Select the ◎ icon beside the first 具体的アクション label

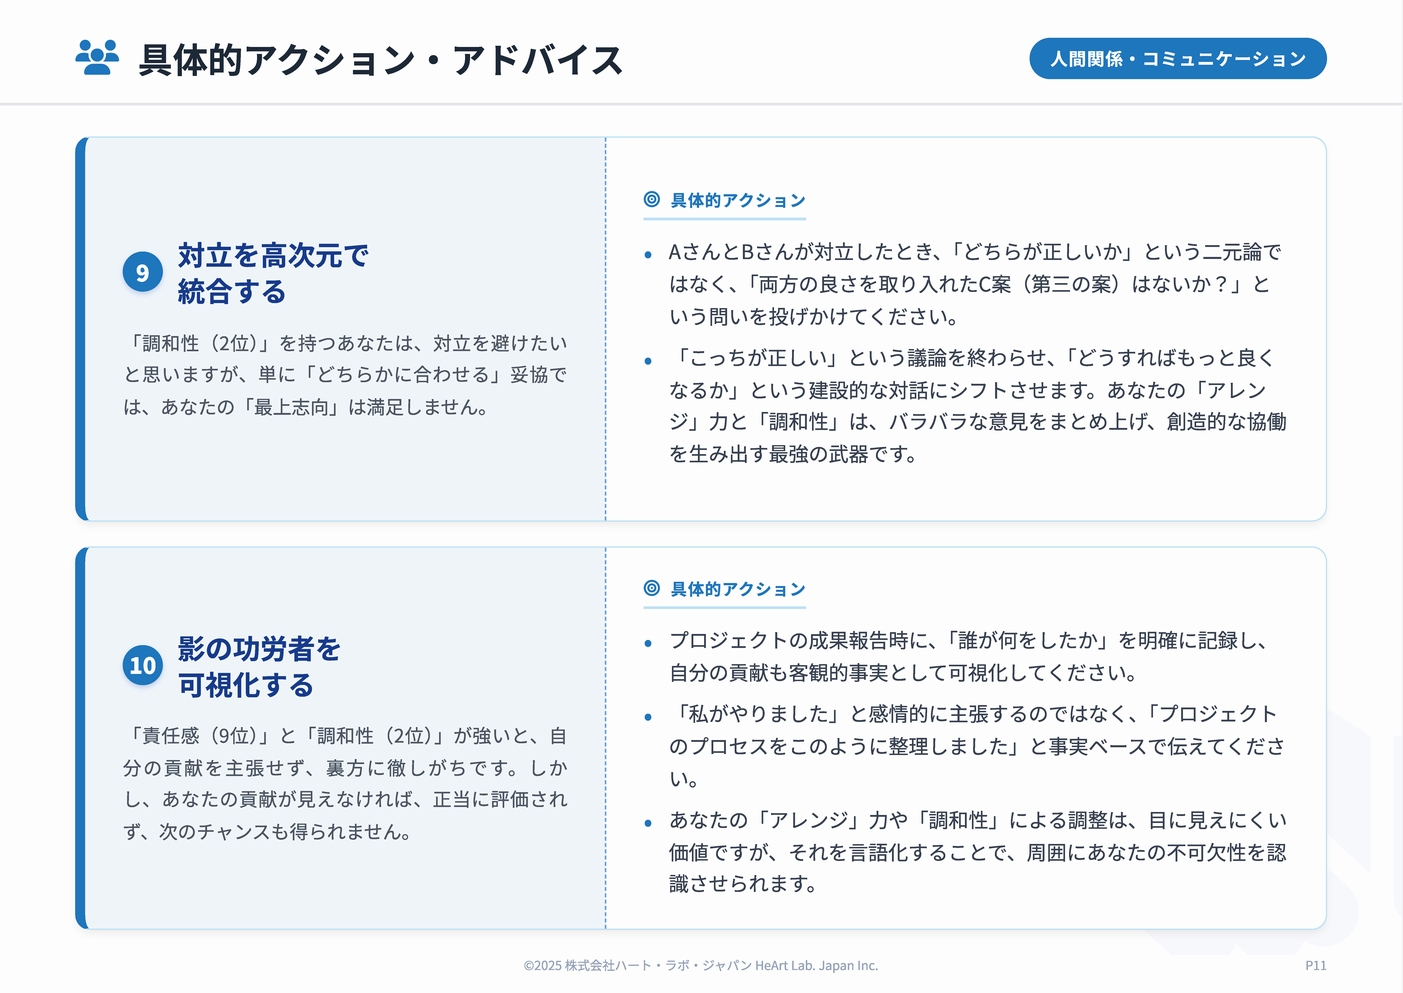tap(653, 199)
